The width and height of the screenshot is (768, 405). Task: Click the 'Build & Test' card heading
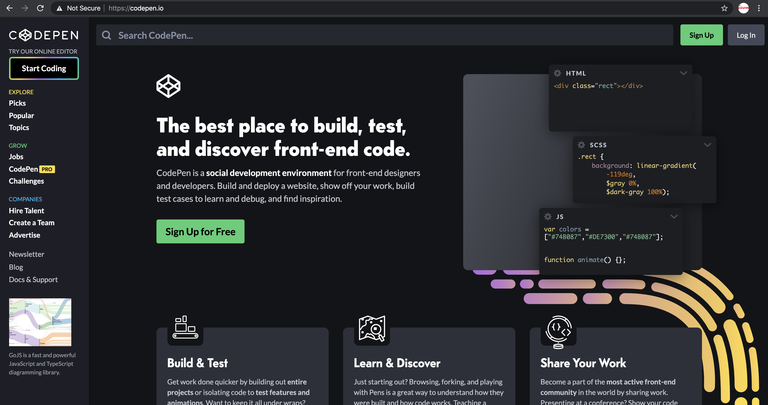[197, 363]
